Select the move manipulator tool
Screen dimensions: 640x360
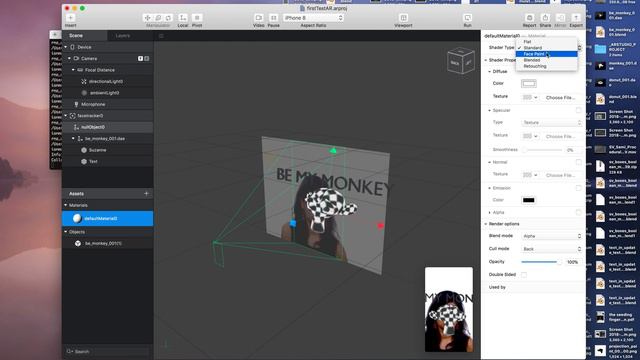click(x=147, y=18)
